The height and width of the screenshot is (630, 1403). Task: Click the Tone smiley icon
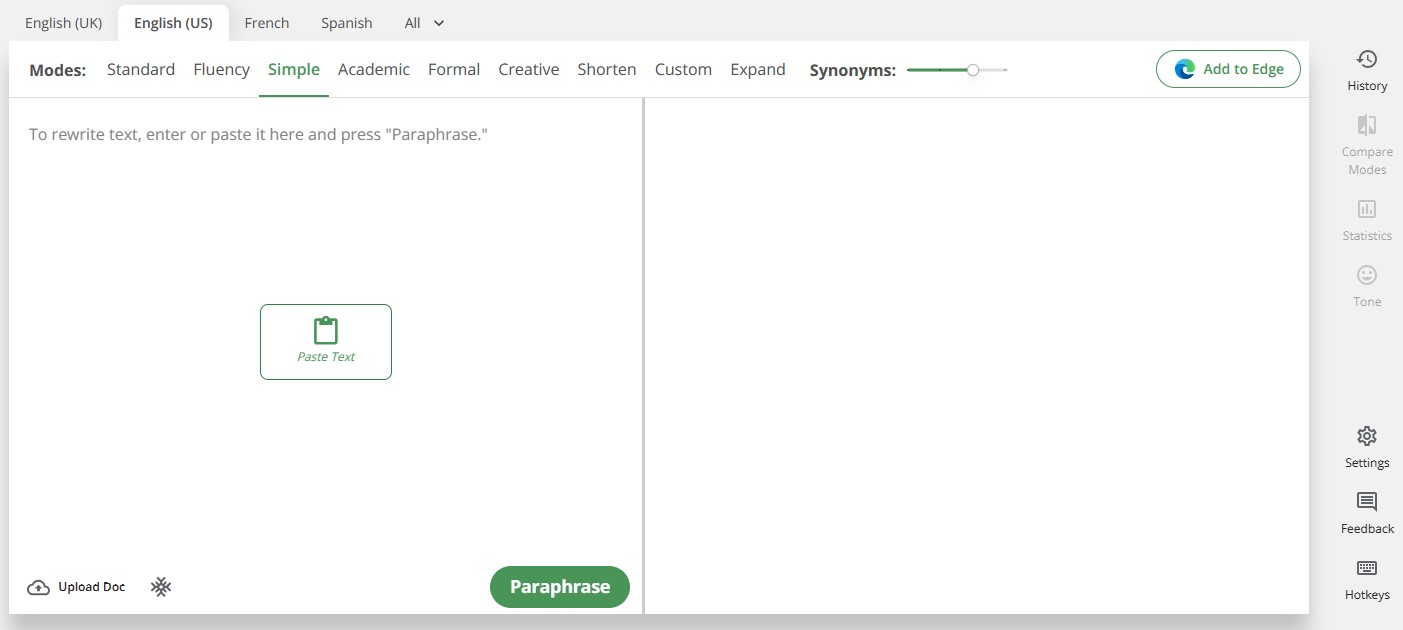pos(1367,275)
